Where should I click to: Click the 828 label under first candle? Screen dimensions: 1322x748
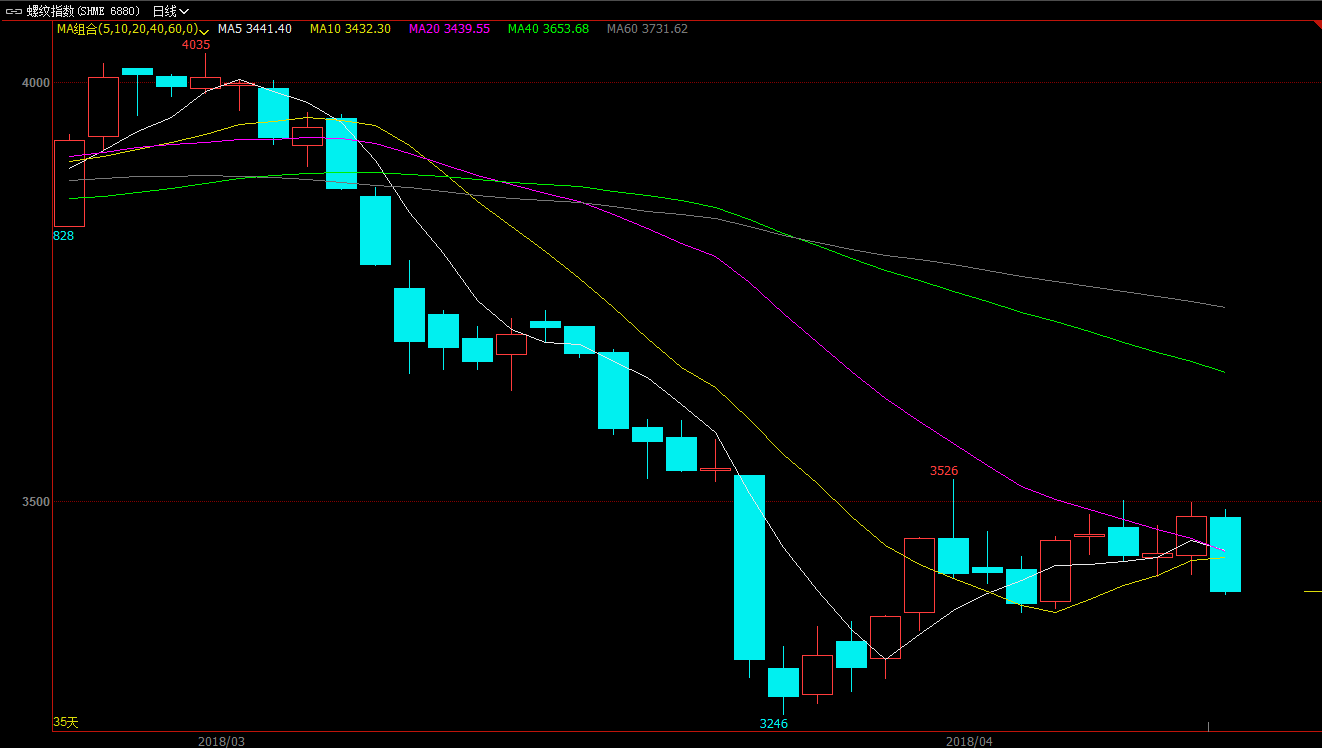(63, 235)
